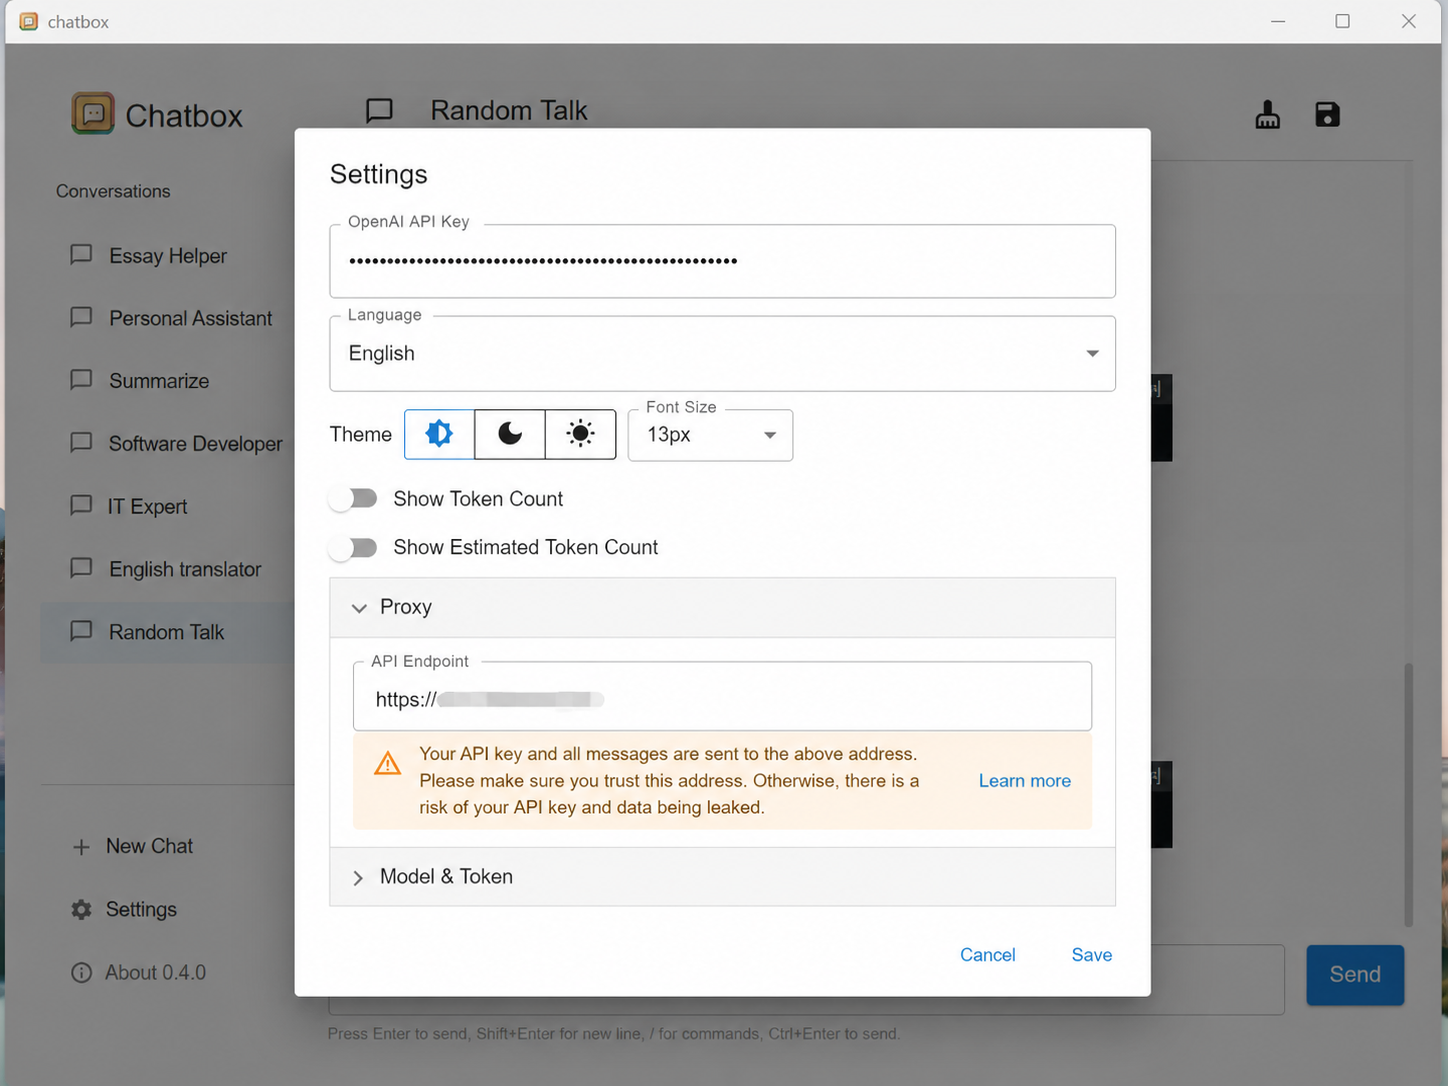Click the chat icon beside Essay Helper

(x=81, y=255)
